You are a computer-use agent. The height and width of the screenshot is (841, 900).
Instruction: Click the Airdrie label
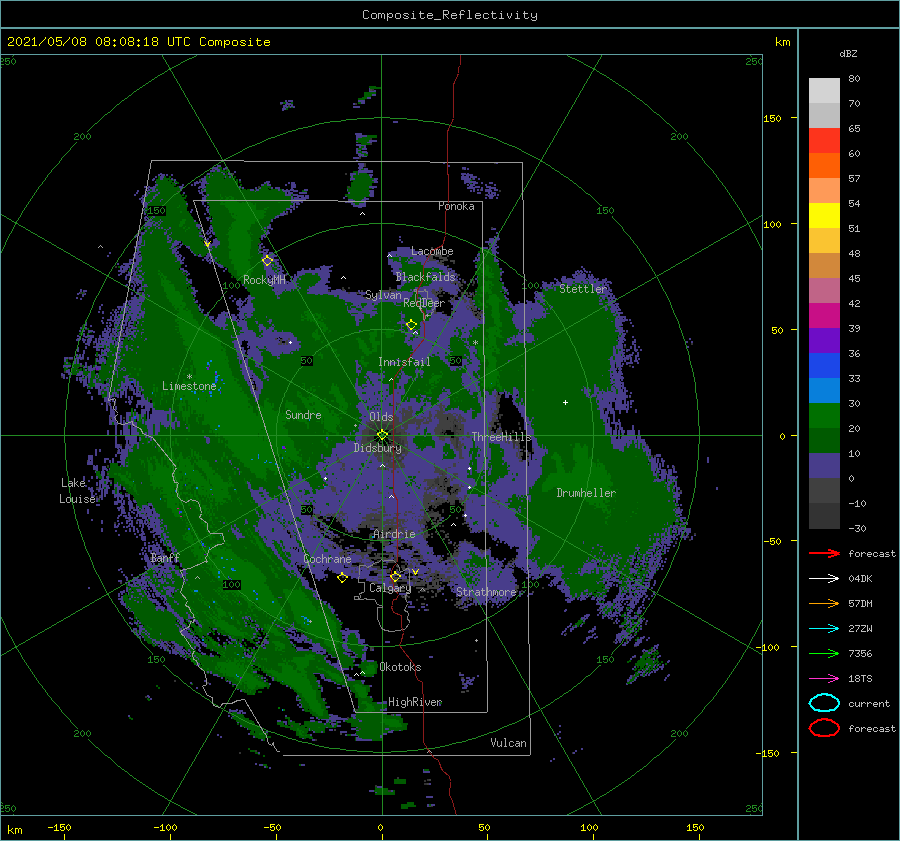[x=394, y=534]
